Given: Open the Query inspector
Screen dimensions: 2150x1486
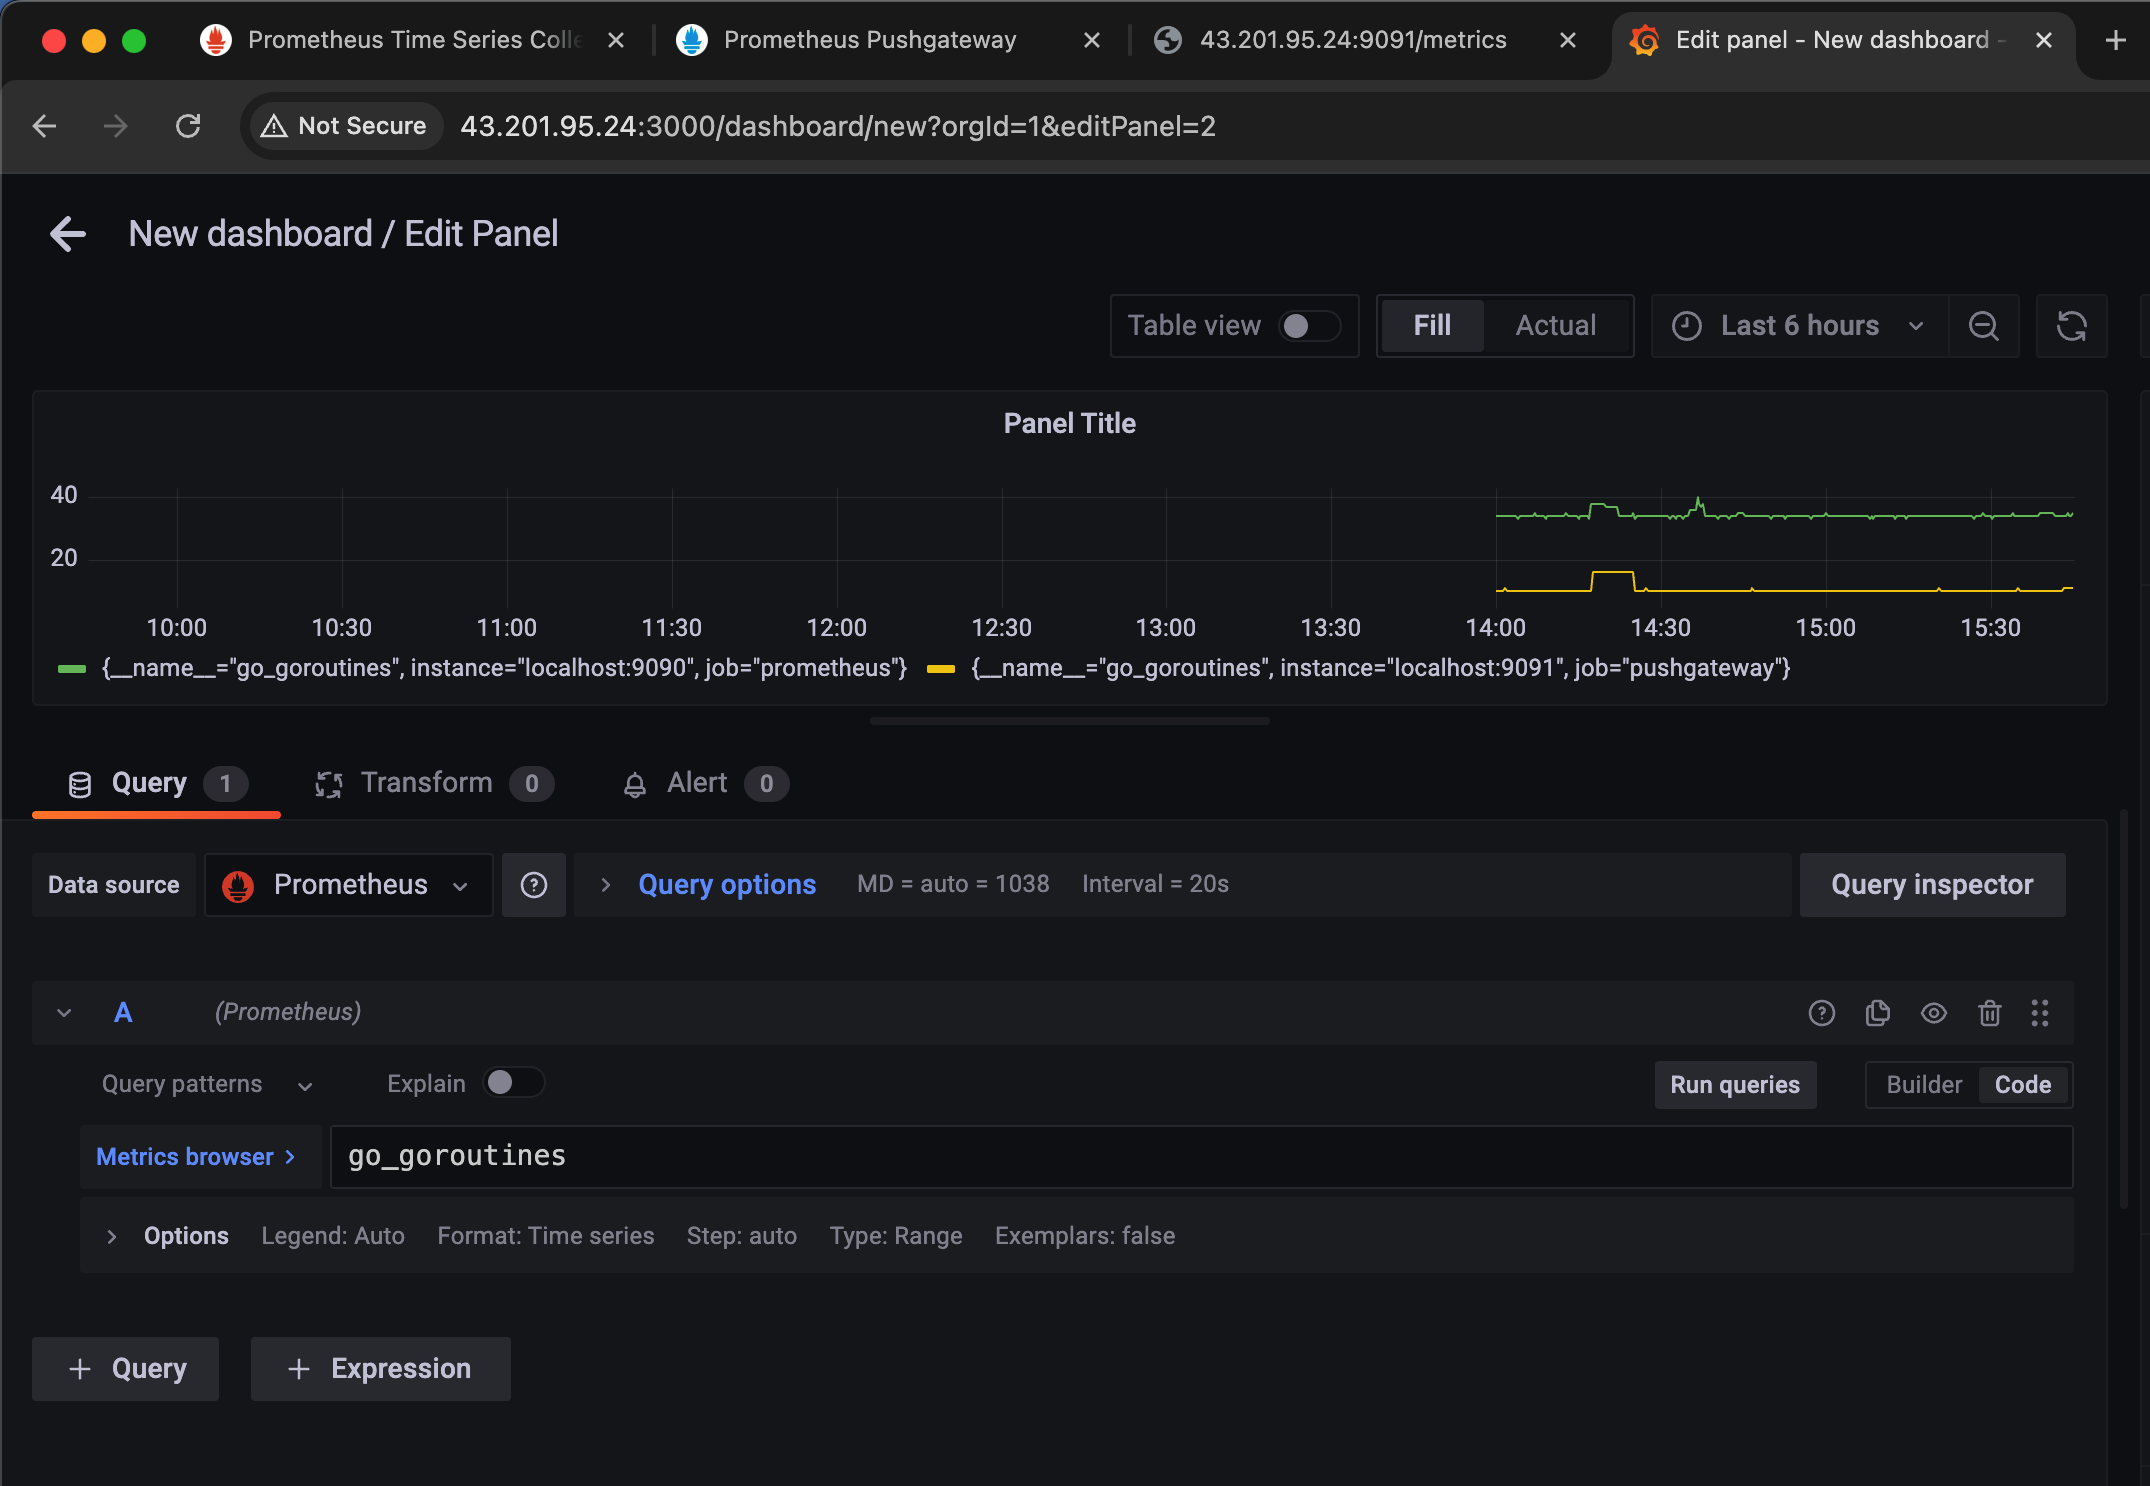Looking at the screenshot, I should tap(1931, 885).
